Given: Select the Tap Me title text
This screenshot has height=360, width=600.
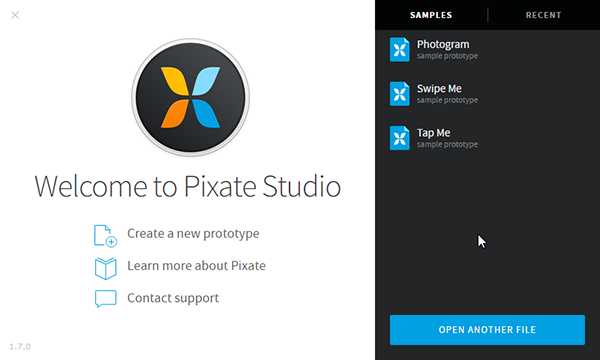Looking at the screenshot, I should pos(434,133).
